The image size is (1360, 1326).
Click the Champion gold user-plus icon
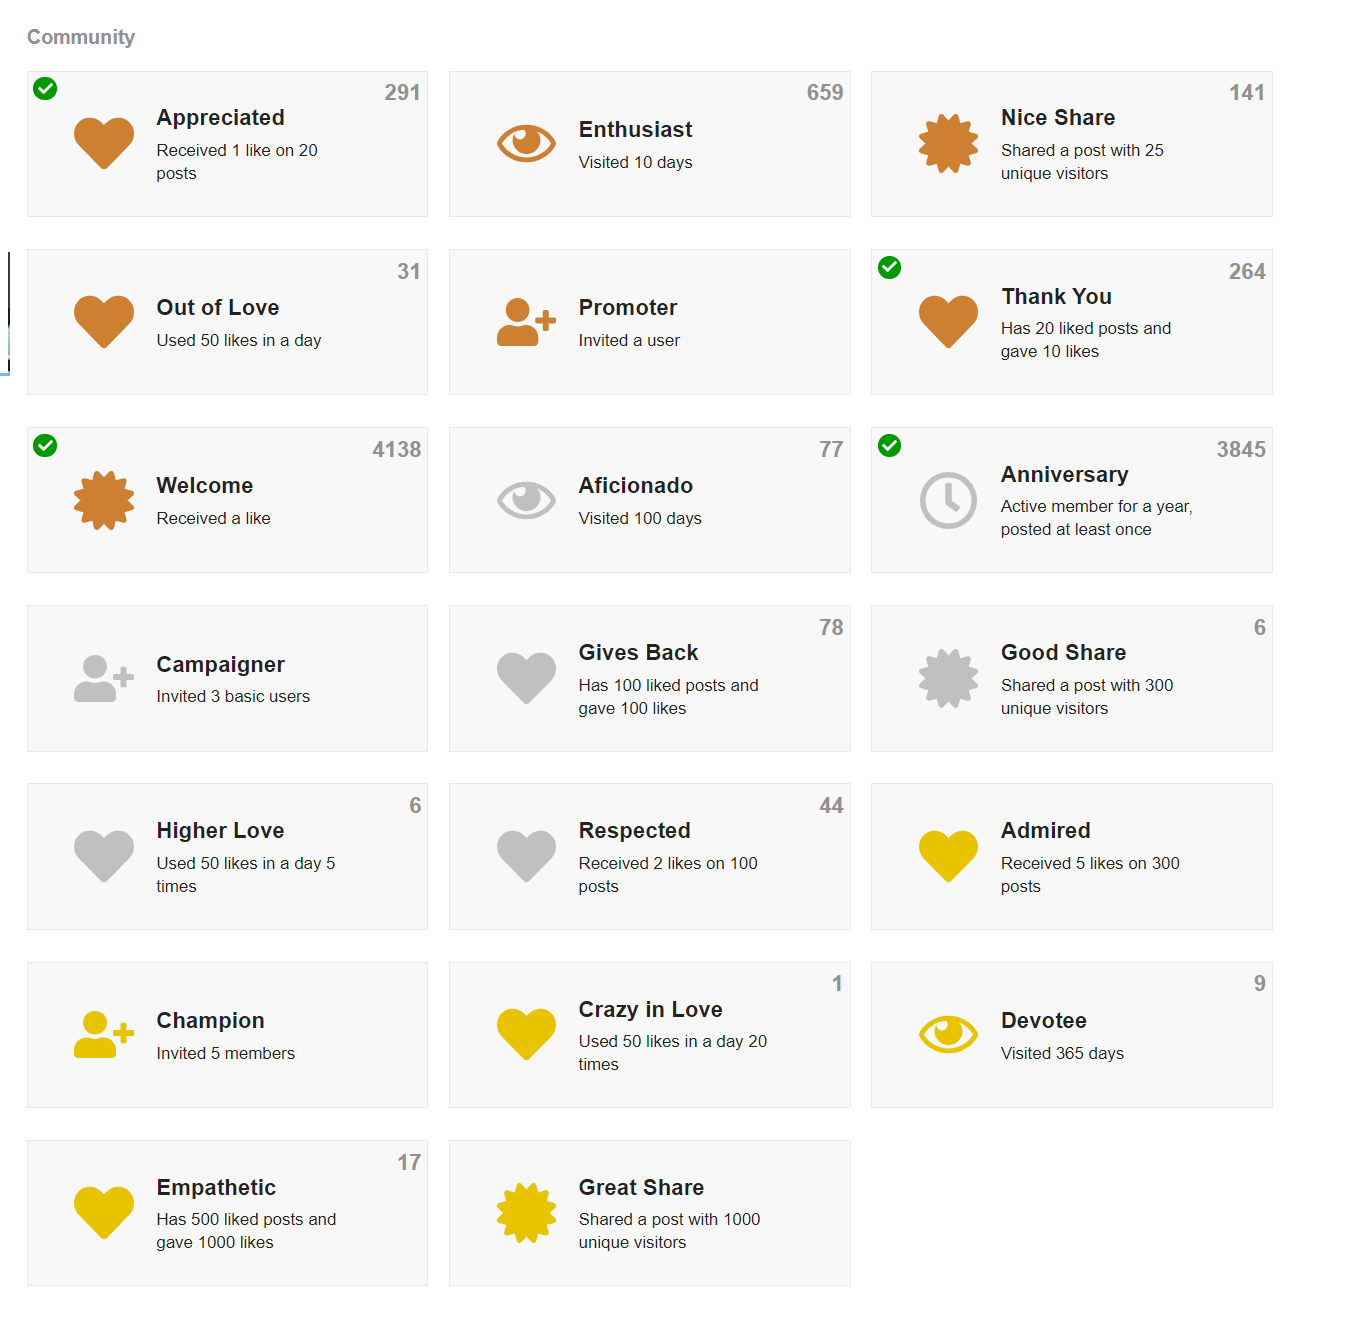(104, 1034)
